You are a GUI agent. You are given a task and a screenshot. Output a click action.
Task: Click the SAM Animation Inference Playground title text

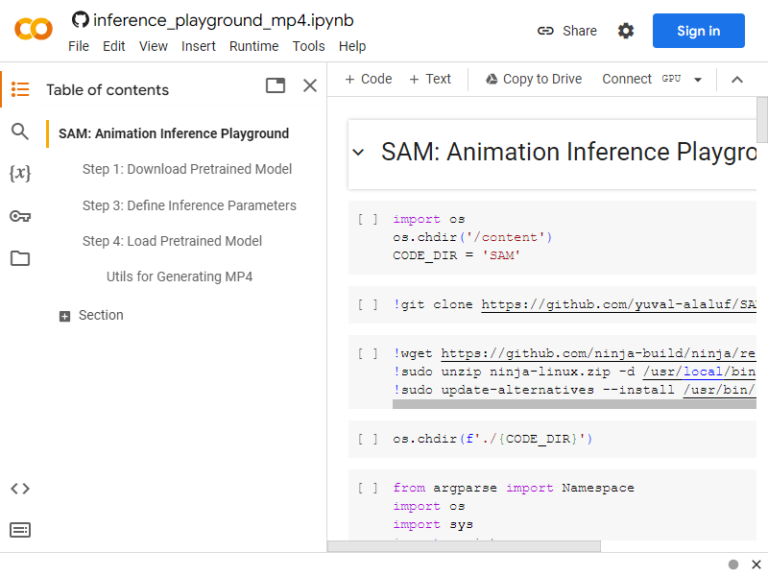[x=569, y=152]
